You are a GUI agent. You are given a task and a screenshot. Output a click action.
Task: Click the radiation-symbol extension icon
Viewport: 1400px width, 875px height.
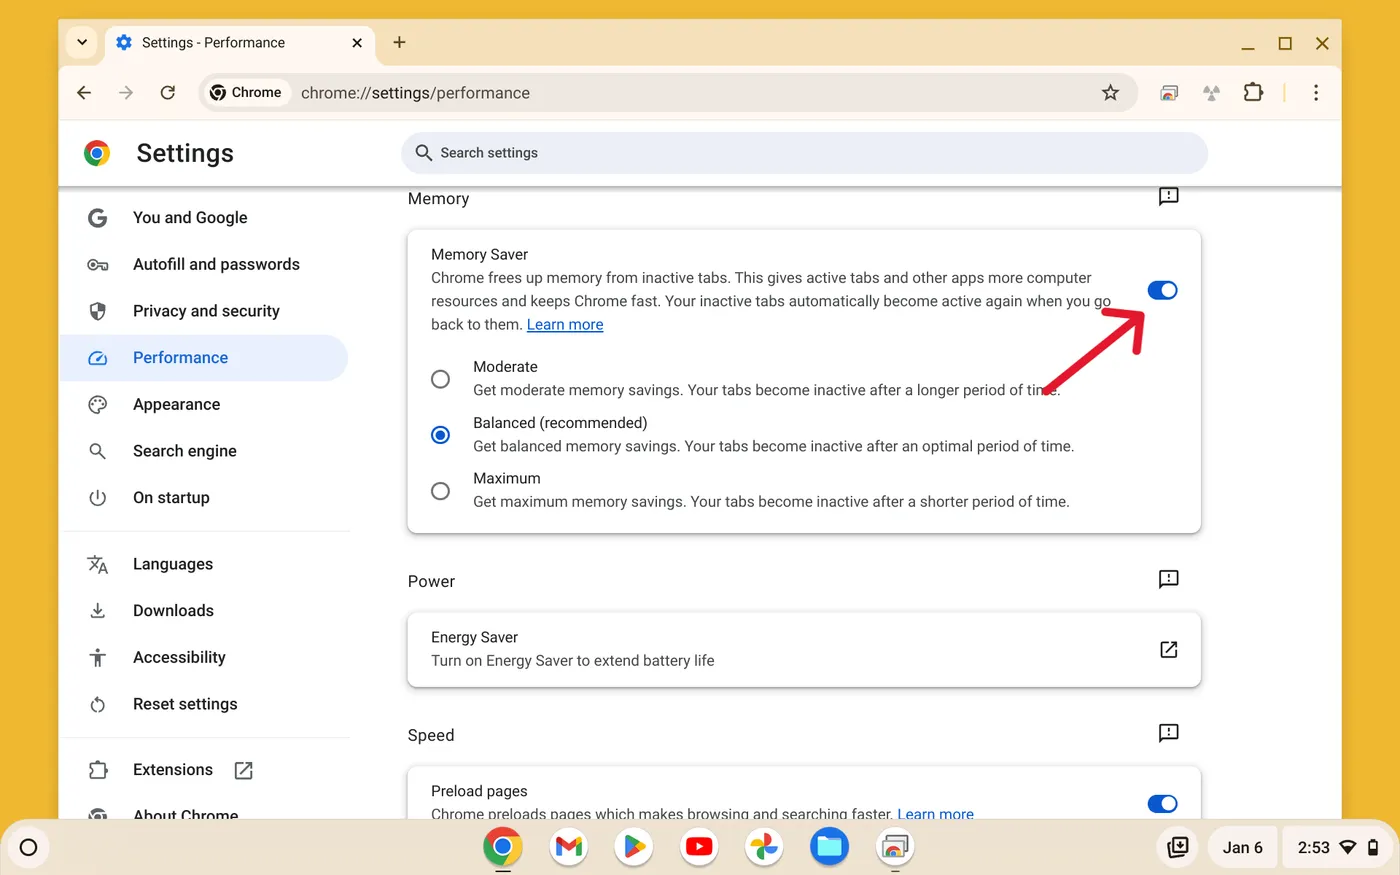[x=1211, y=93]
